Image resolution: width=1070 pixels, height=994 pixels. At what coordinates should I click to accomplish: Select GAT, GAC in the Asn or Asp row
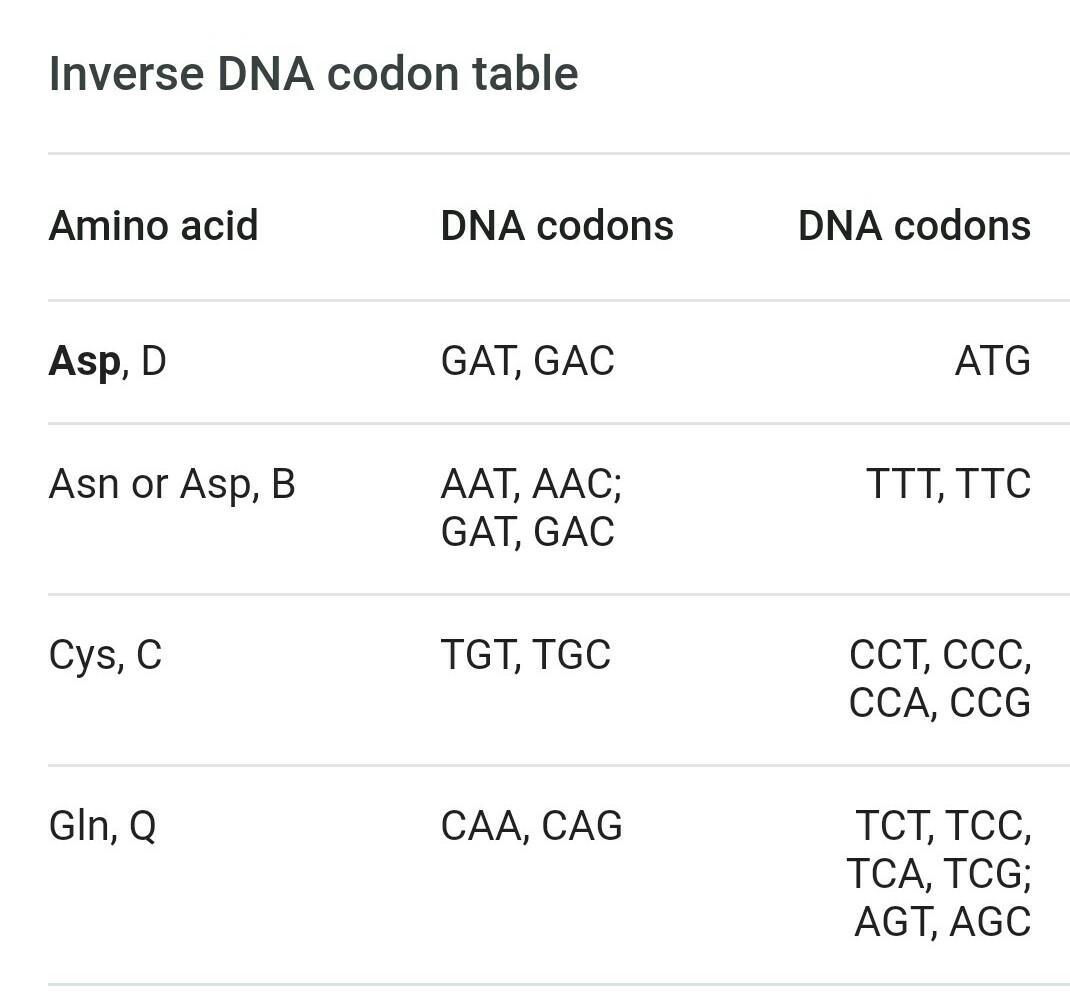point(527,532)
